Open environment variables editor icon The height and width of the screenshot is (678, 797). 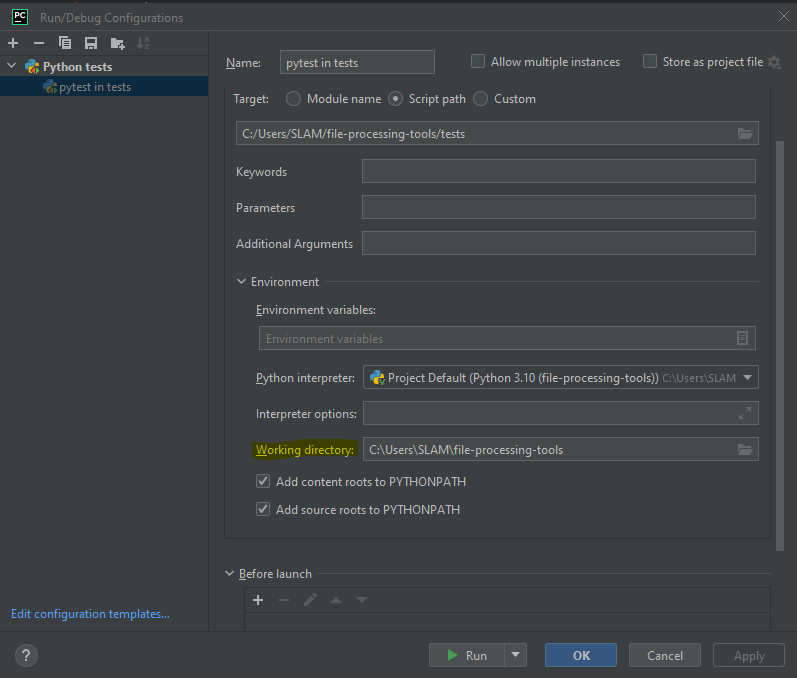[x=742, y=338]
